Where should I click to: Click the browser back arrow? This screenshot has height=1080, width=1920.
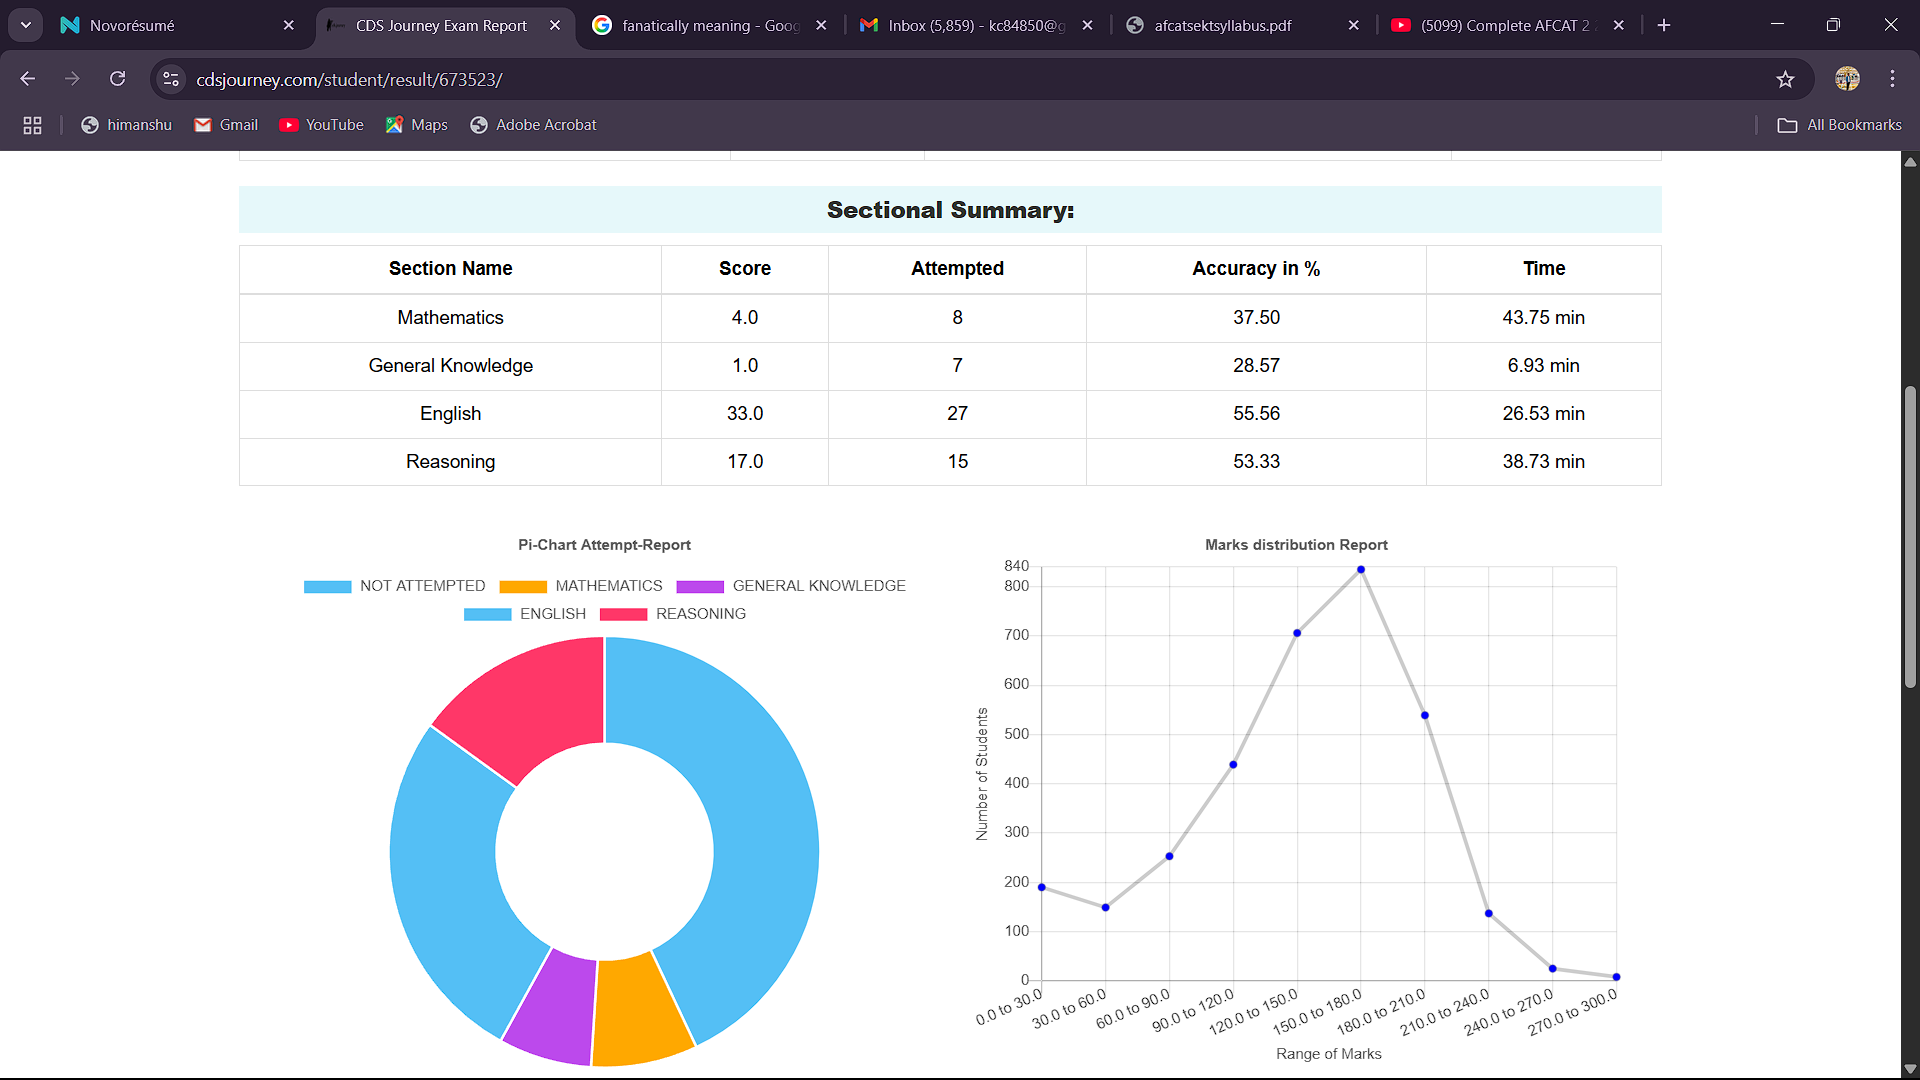[x=27, y=79]
